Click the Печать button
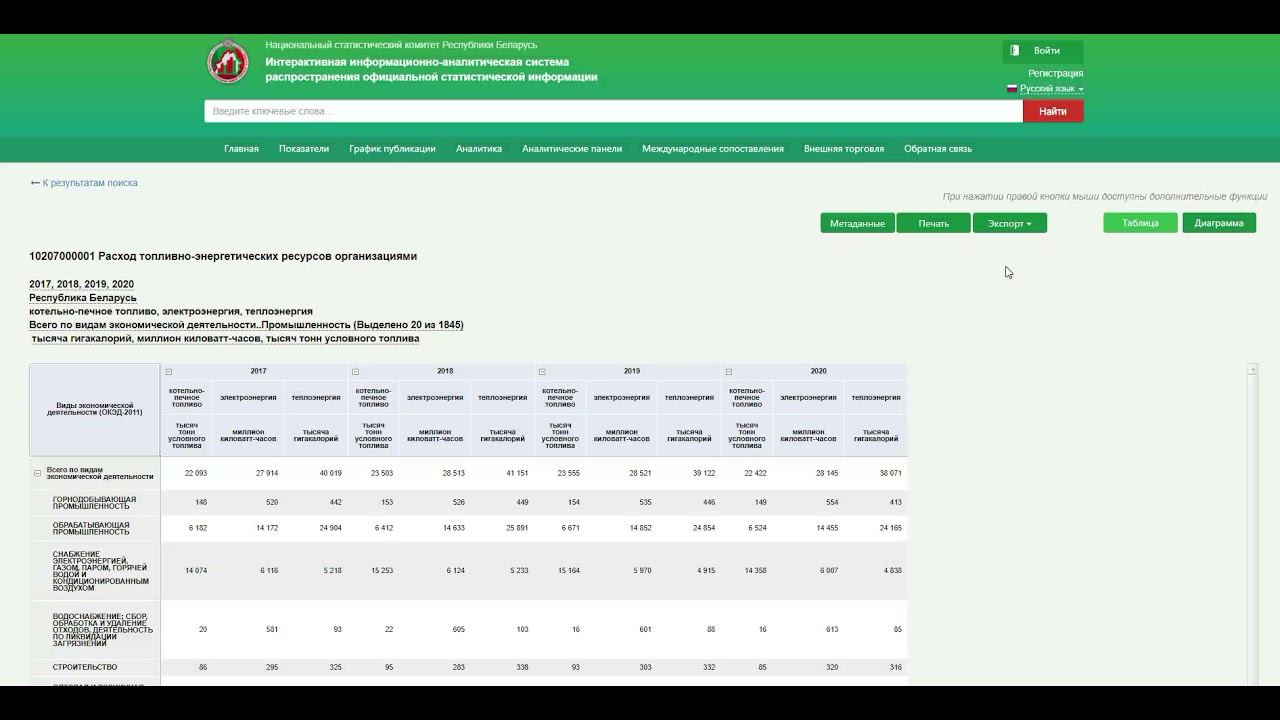Image resolution: width=1280 pixels, height=720 pixels. point(933,223)
